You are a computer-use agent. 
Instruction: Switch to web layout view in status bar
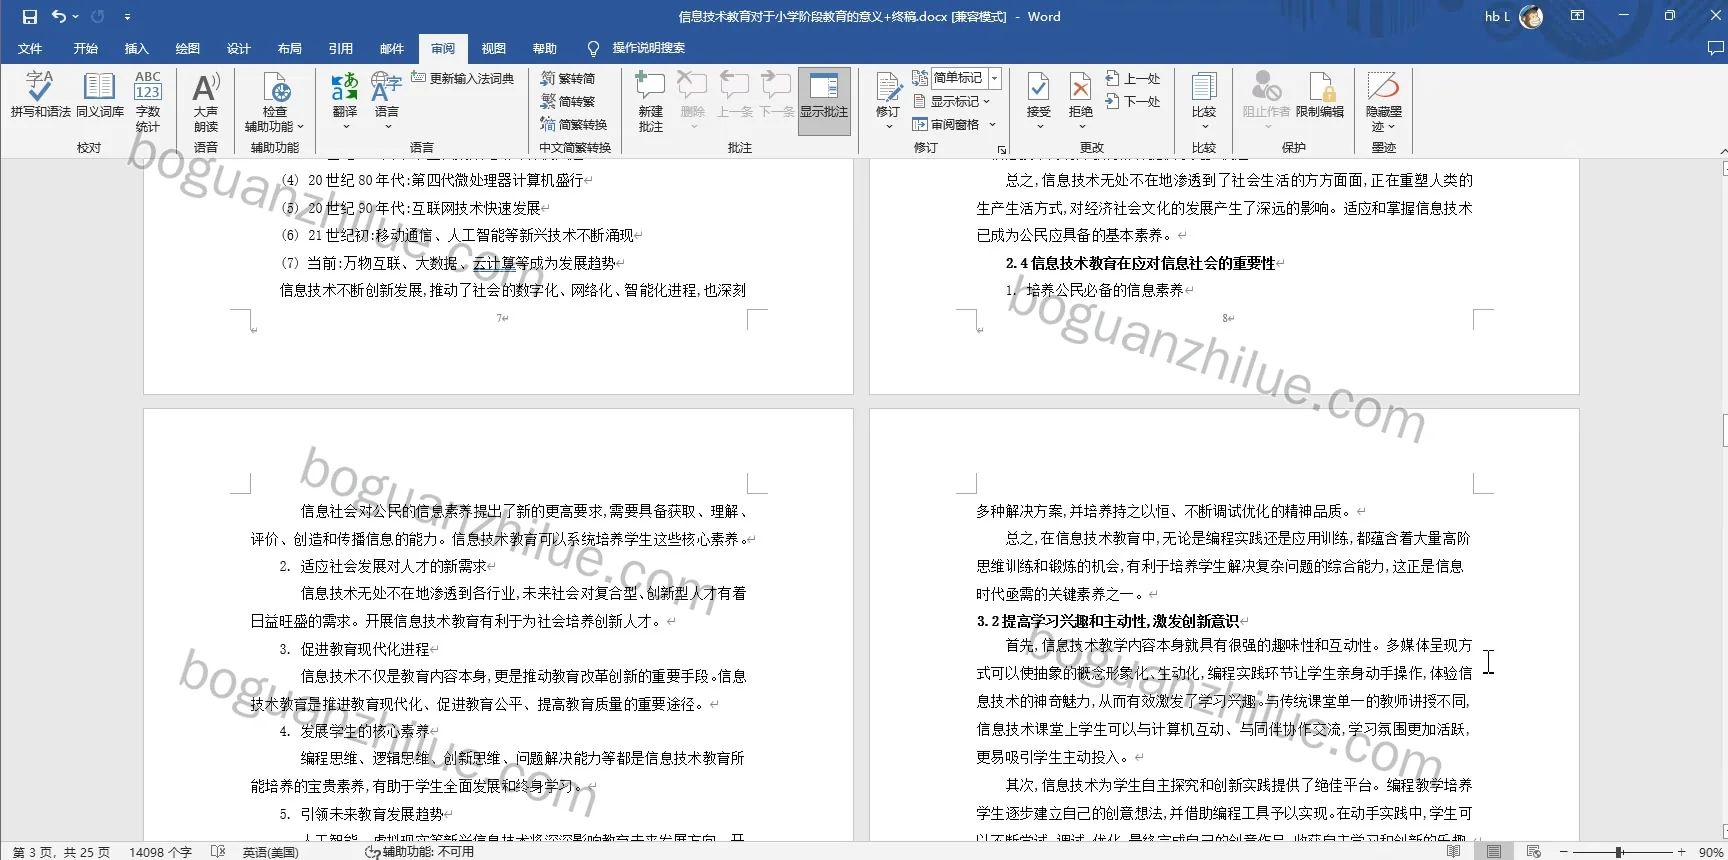pos(1534,851)
